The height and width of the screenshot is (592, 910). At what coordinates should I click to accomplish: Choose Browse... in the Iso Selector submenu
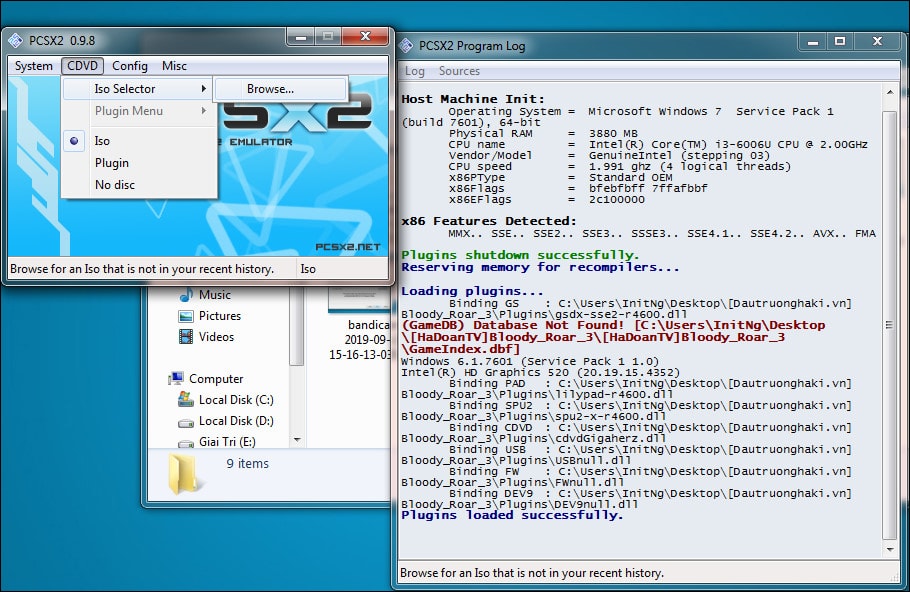[x=281, y=89]
